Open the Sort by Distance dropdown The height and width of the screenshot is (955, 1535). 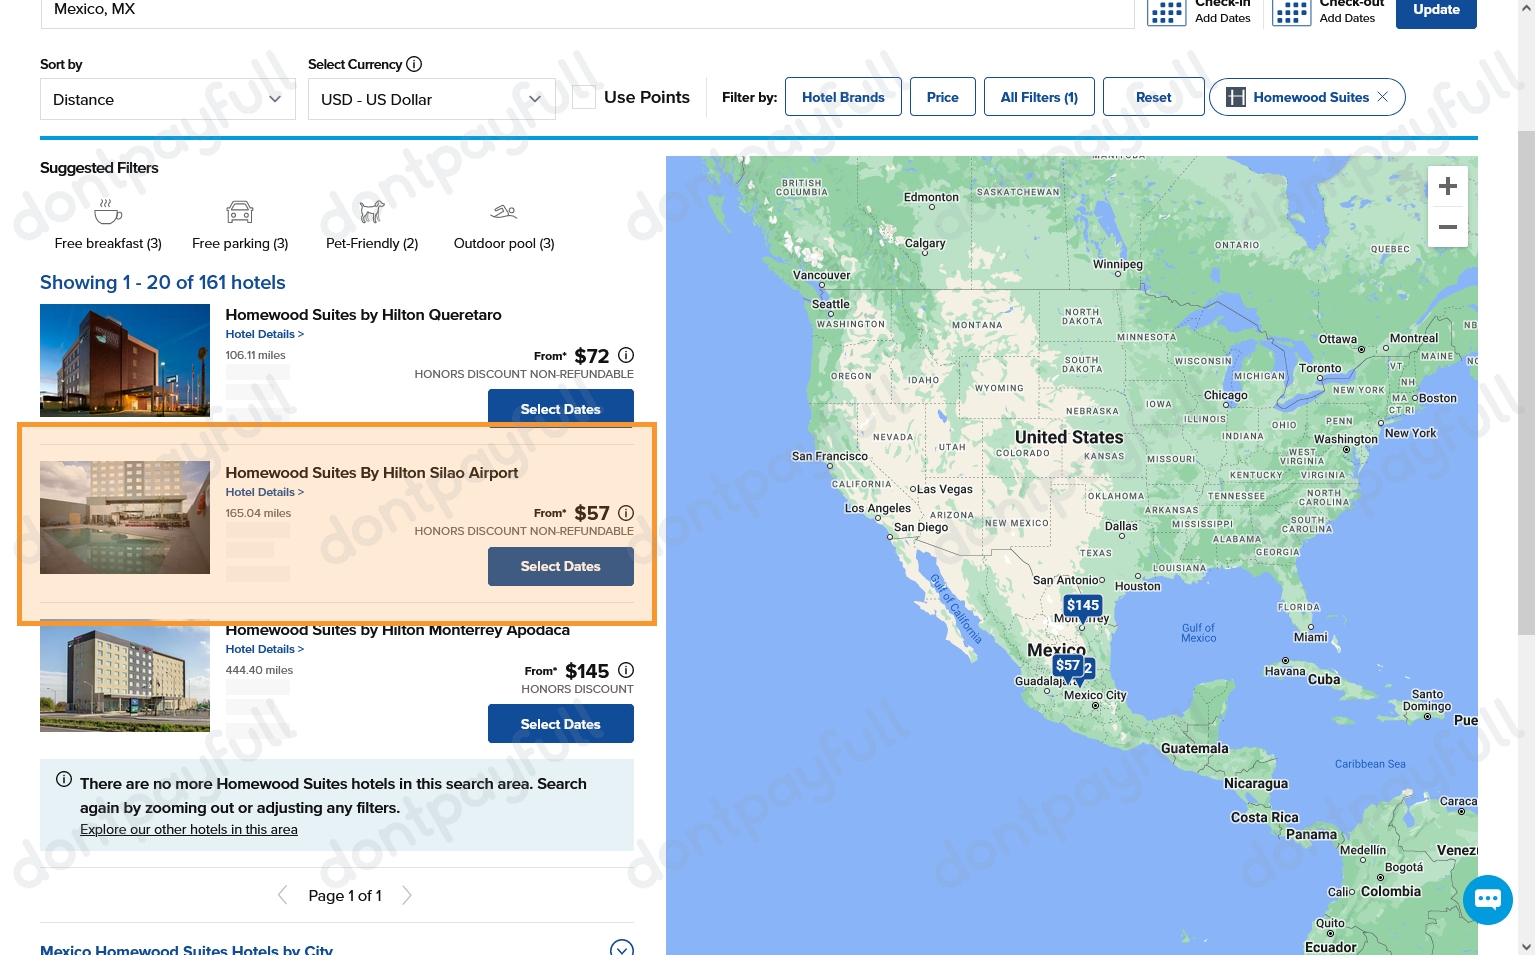pos(167,99)
